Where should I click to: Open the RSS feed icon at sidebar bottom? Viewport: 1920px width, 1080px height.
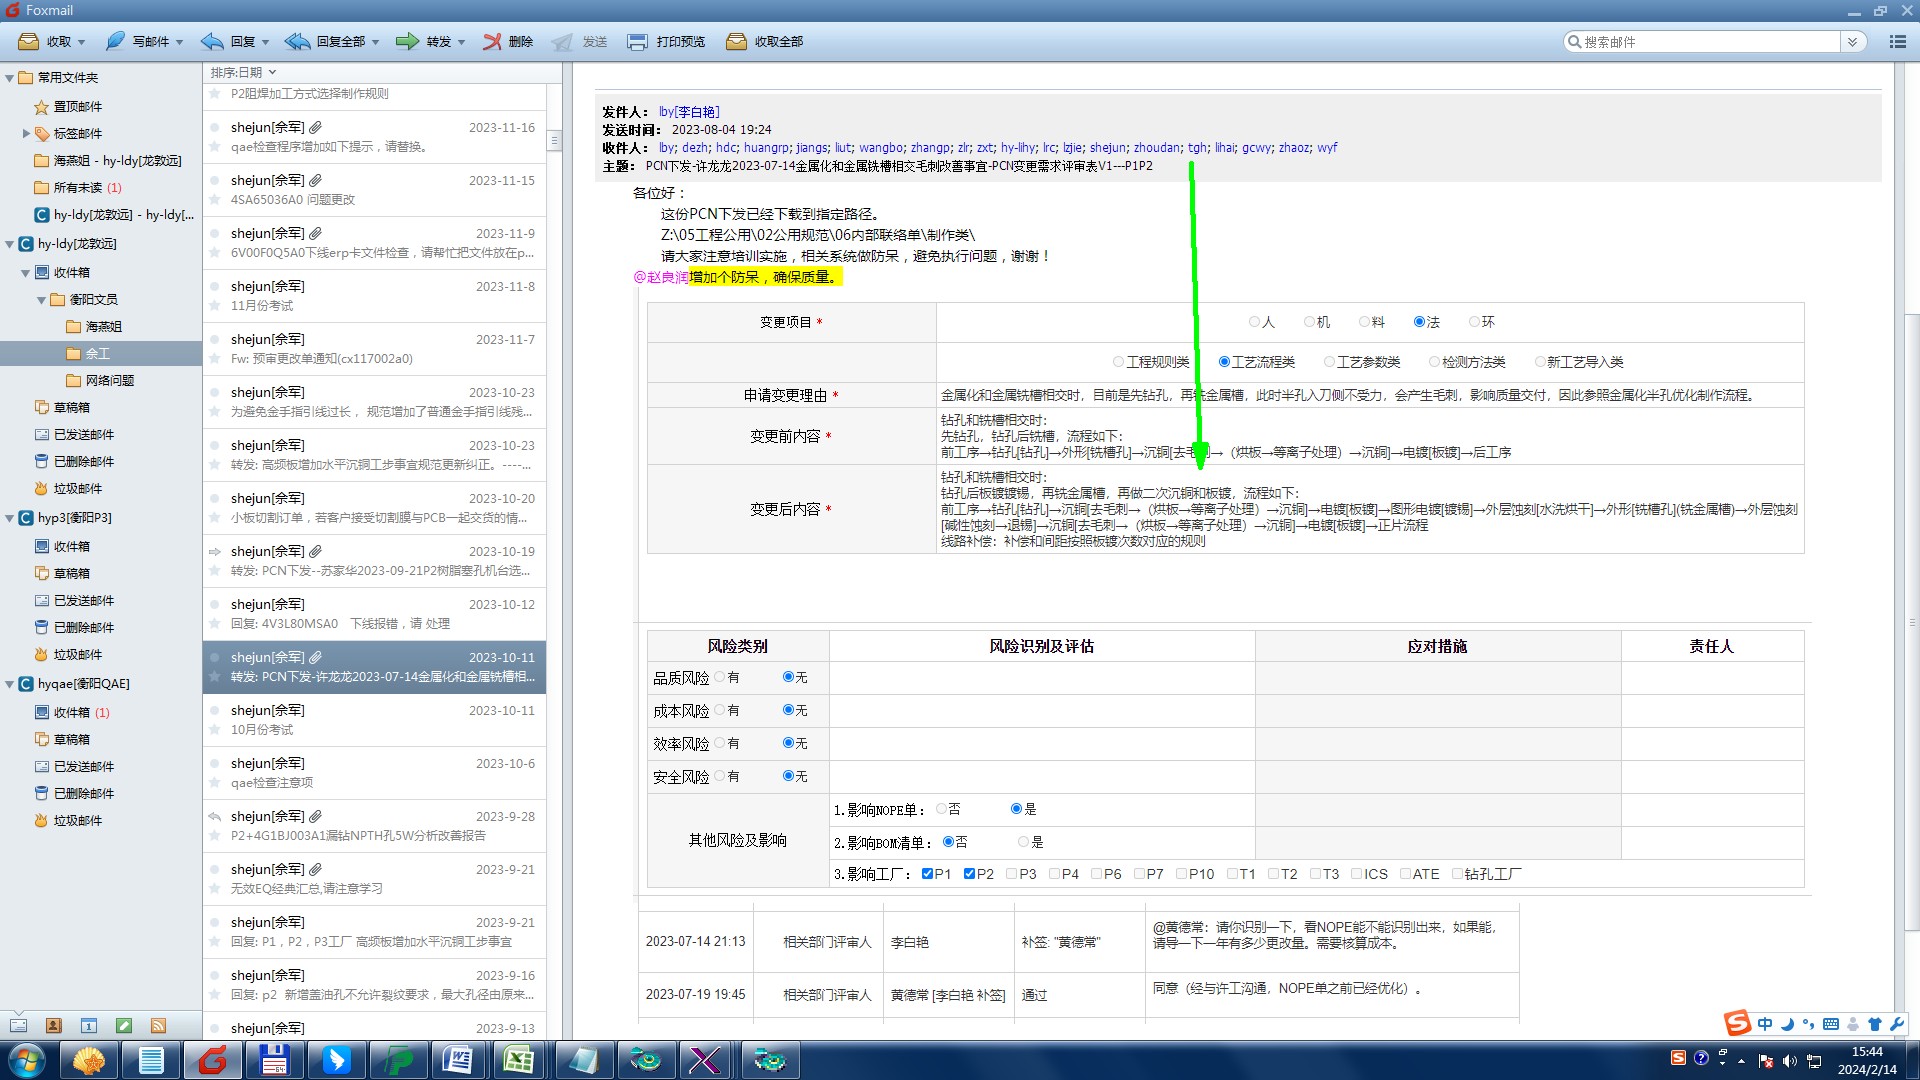pyautogui.click(x=158, y=1025)
